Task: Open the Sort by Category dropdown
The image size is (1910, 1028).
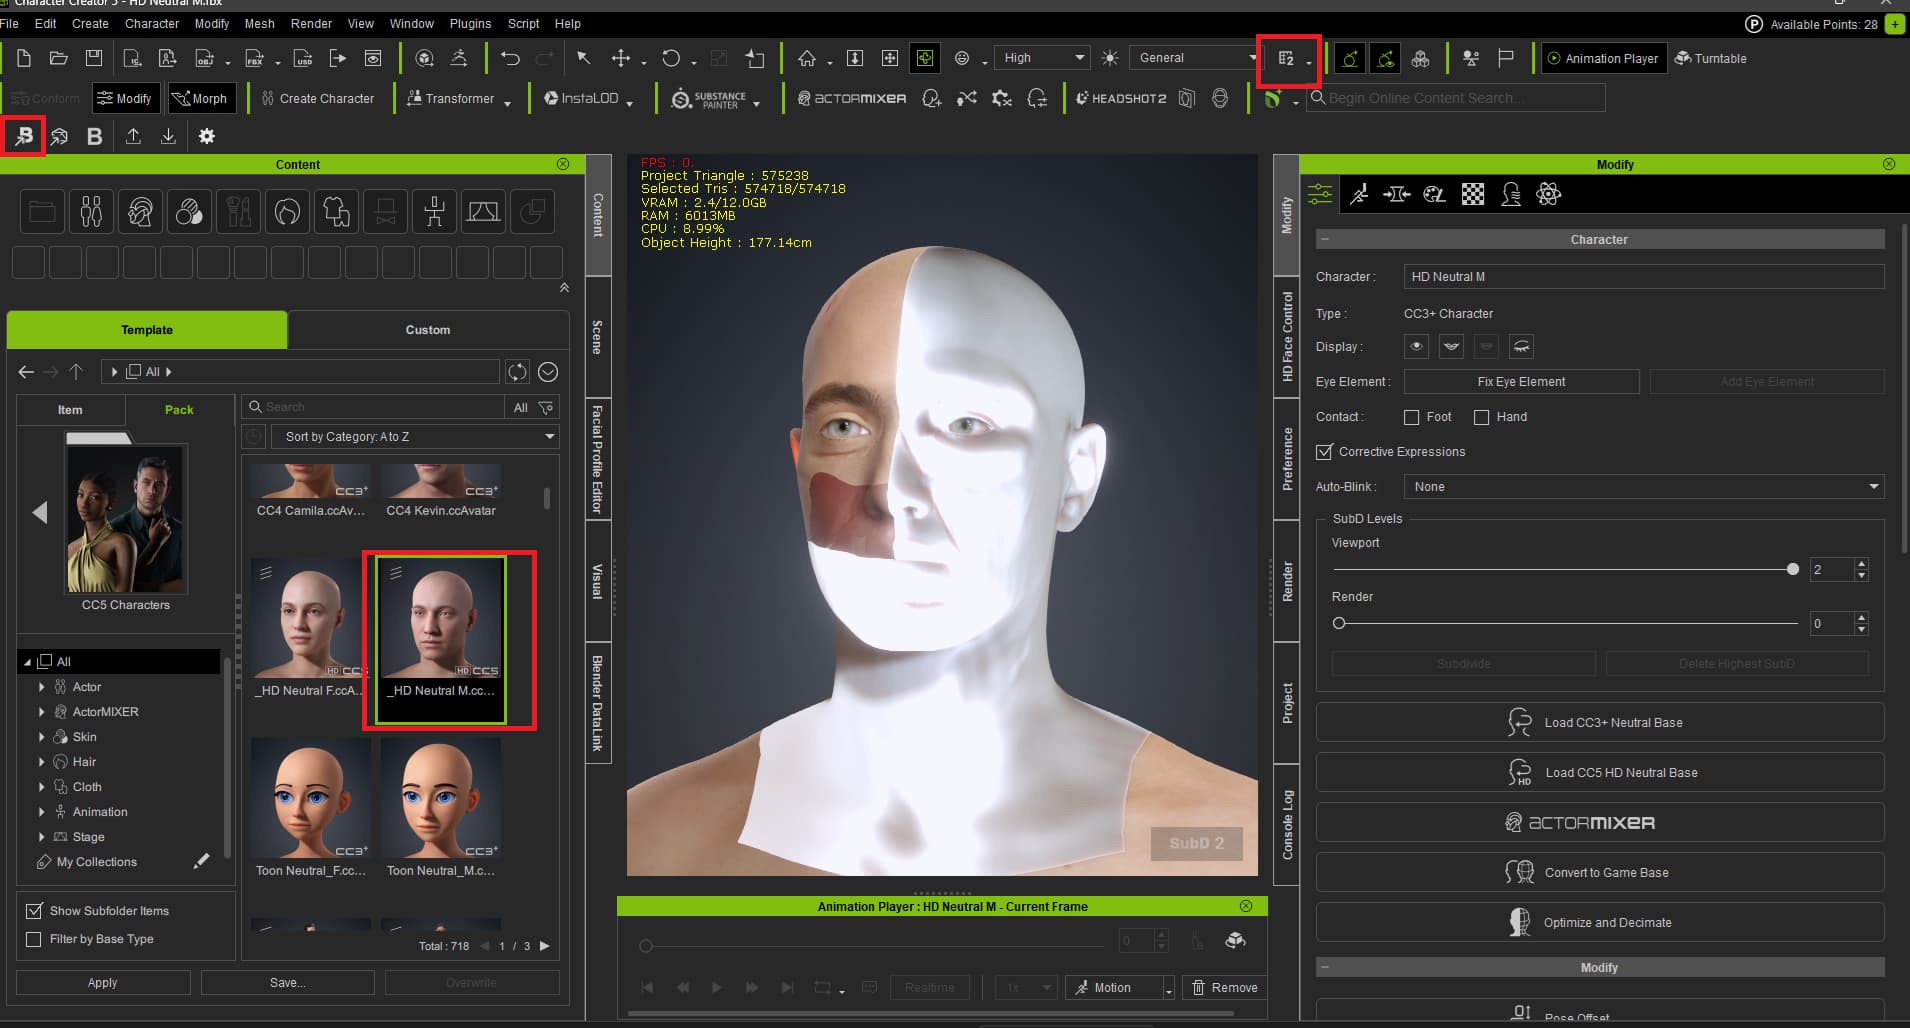Action: 415,437
